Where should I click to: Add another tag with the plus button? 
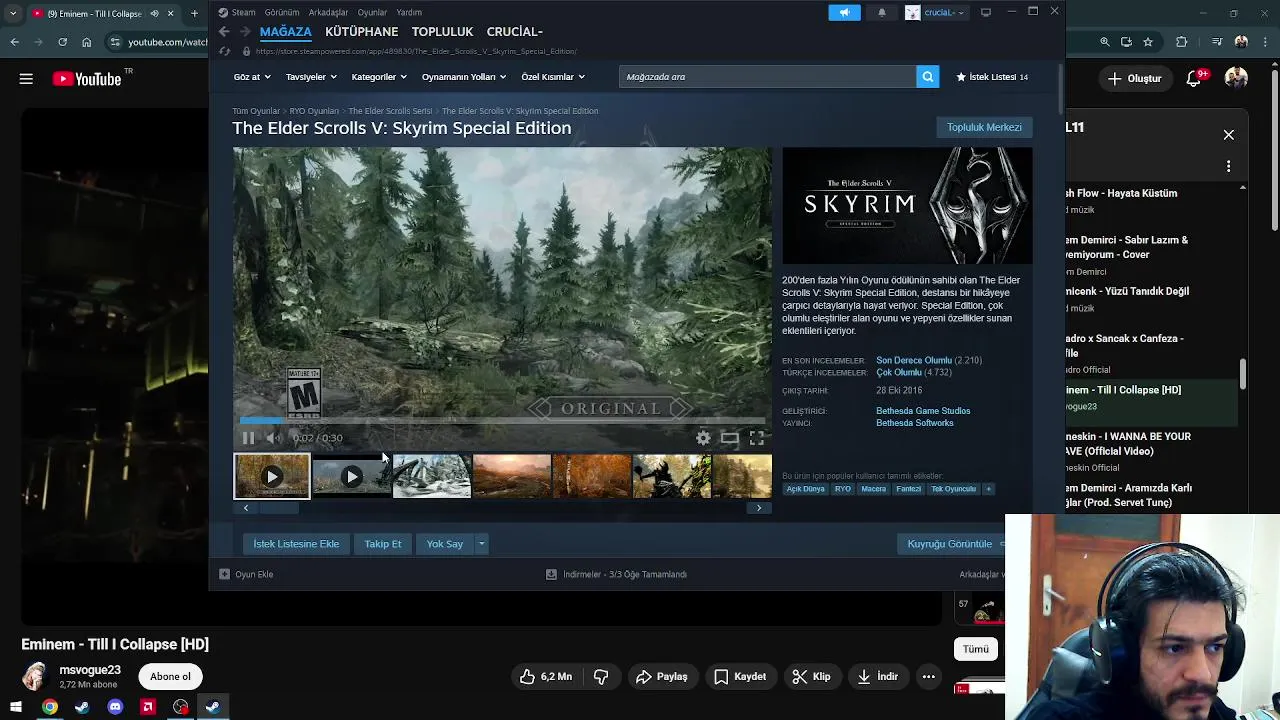click(988, 489)
